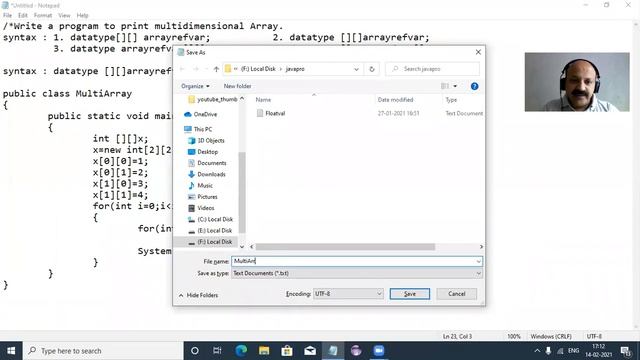640x360 pixels.
Task: Refresh the javapro folder listing
Action: [372, 69]
